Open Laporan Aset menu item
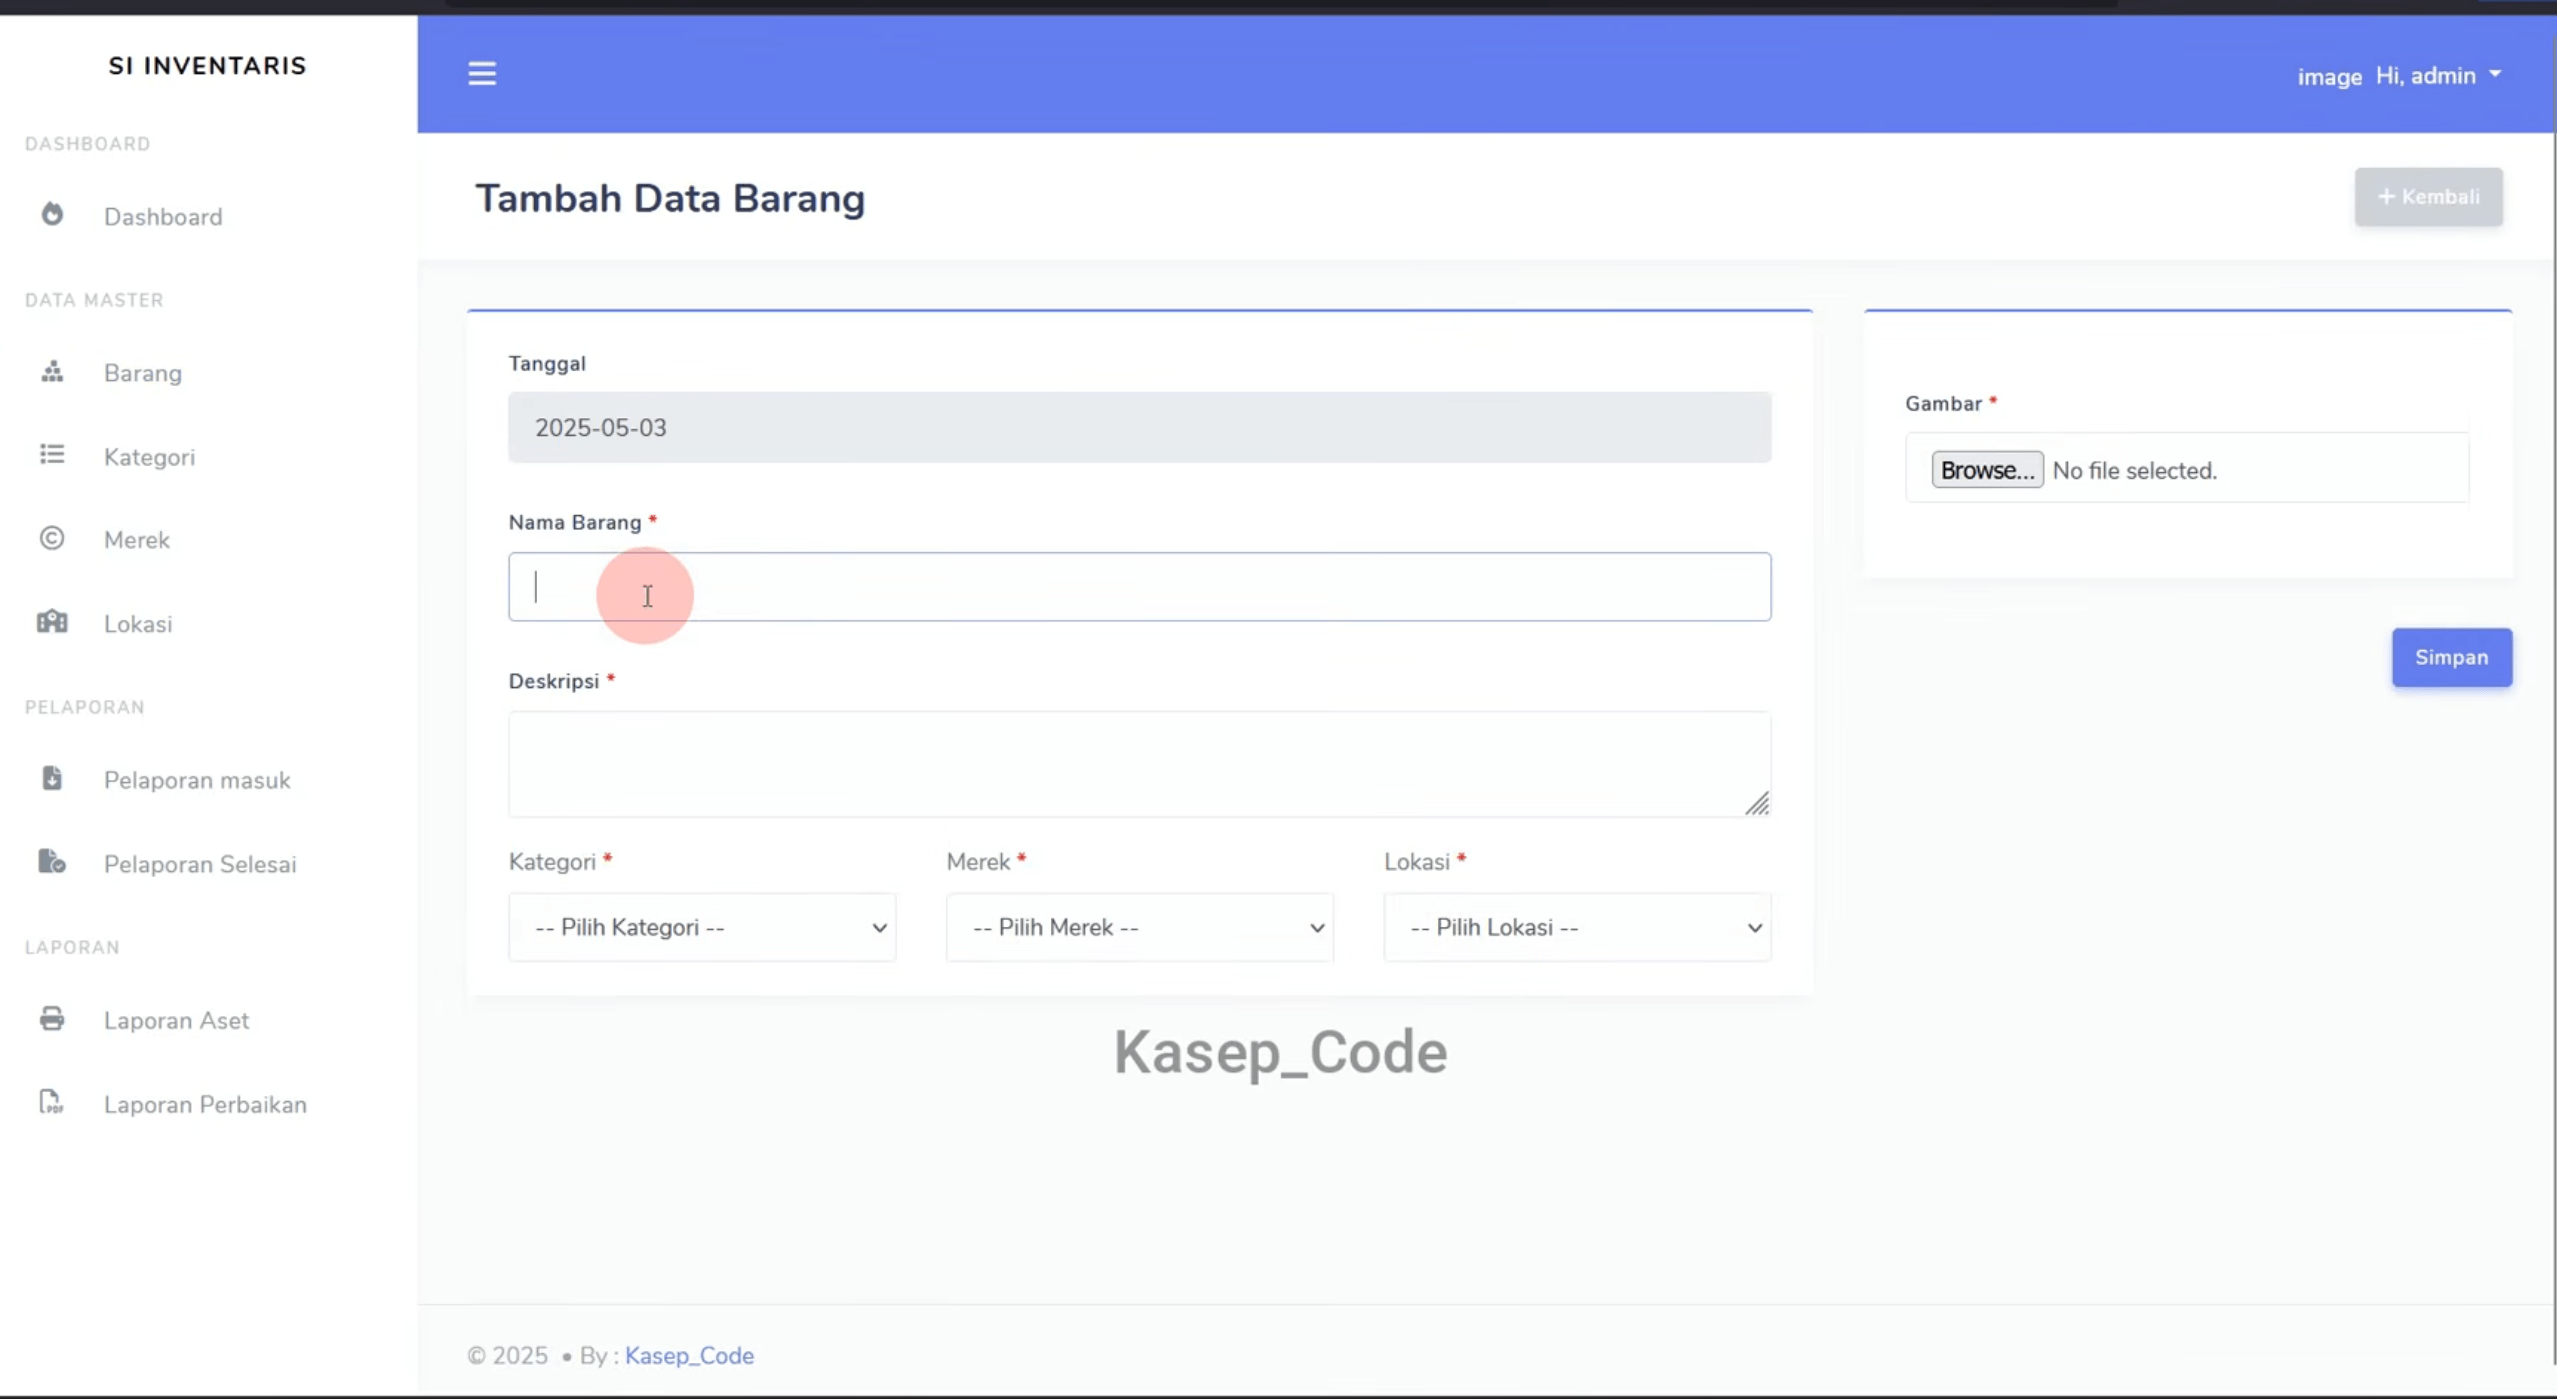Screen dimensions: 2557x1399 pos(176,1020)
